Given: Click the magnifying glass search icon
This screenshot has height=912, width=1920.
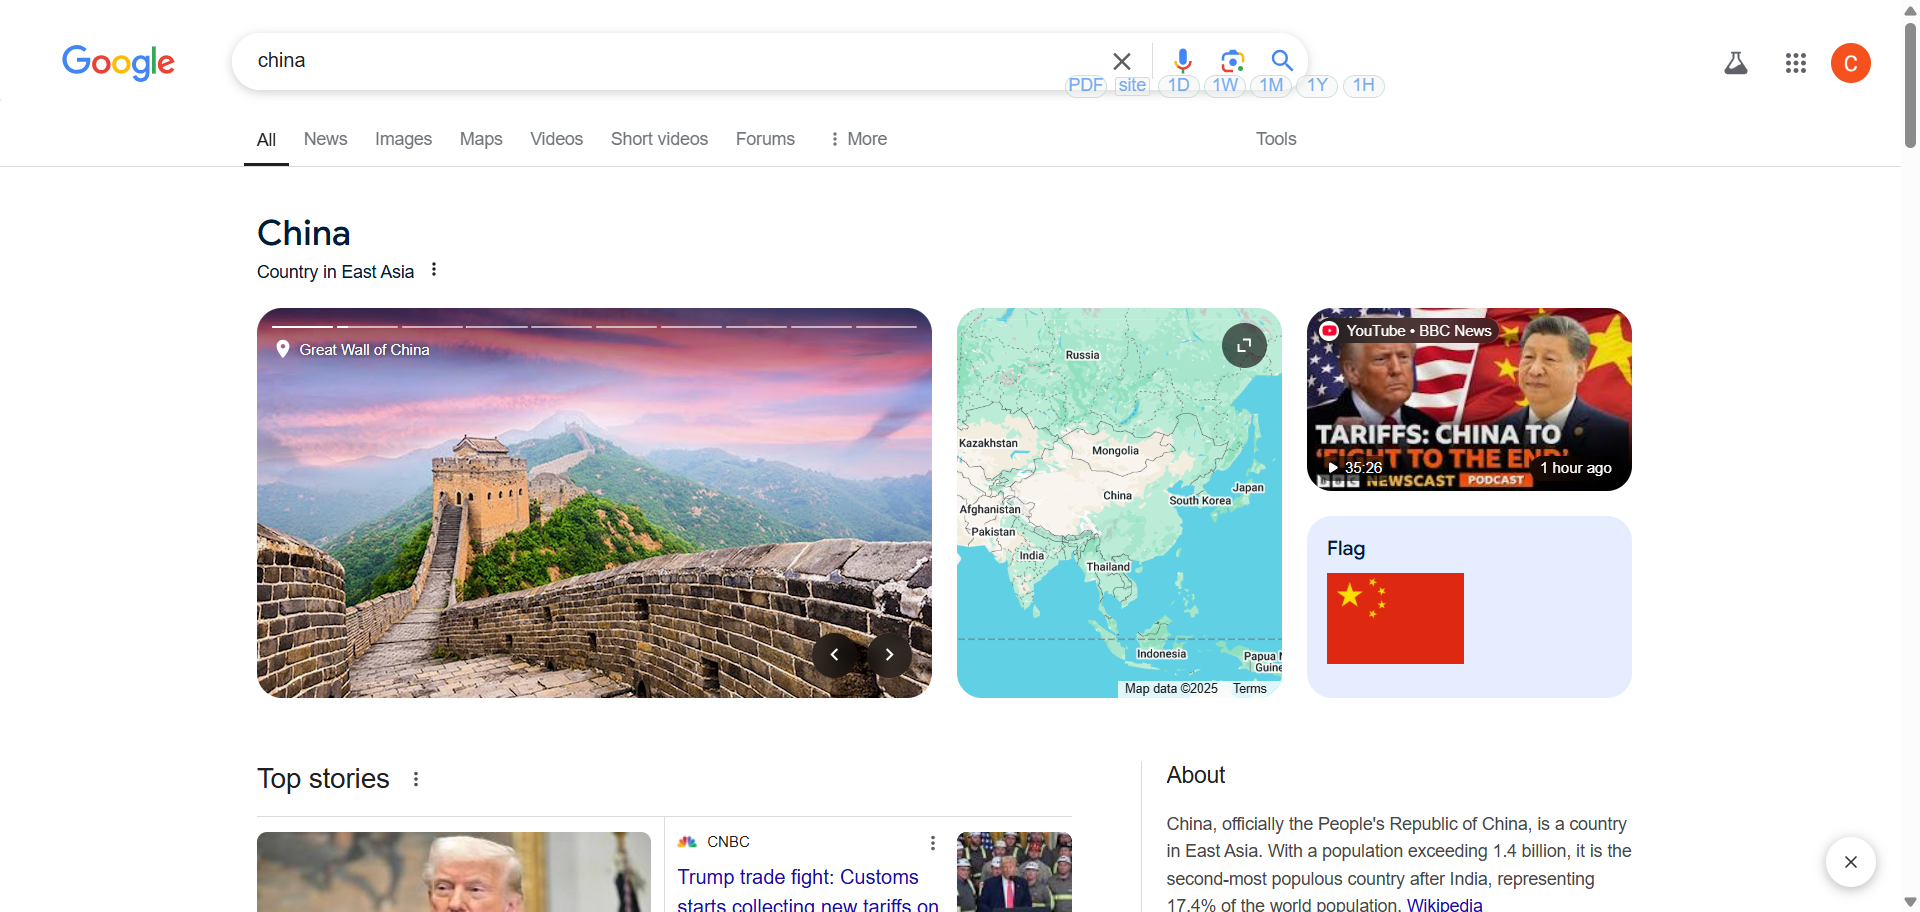Looking at the screenshot, I should coord(1282,61).
